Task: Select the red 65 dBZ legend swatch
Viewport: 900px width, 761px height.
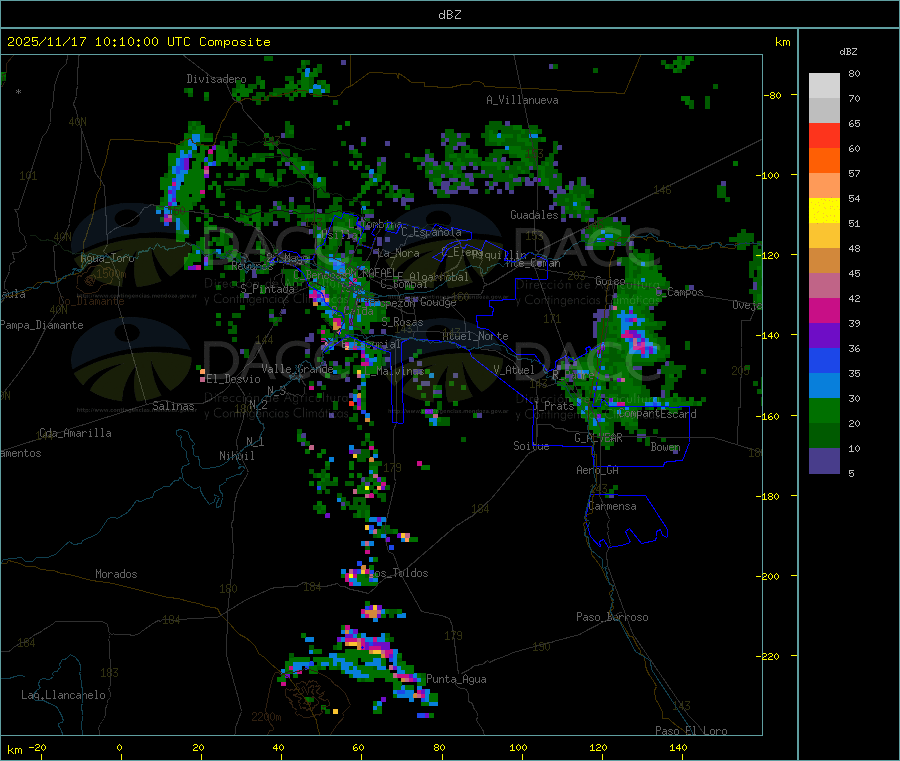Action: coord(824,135)
